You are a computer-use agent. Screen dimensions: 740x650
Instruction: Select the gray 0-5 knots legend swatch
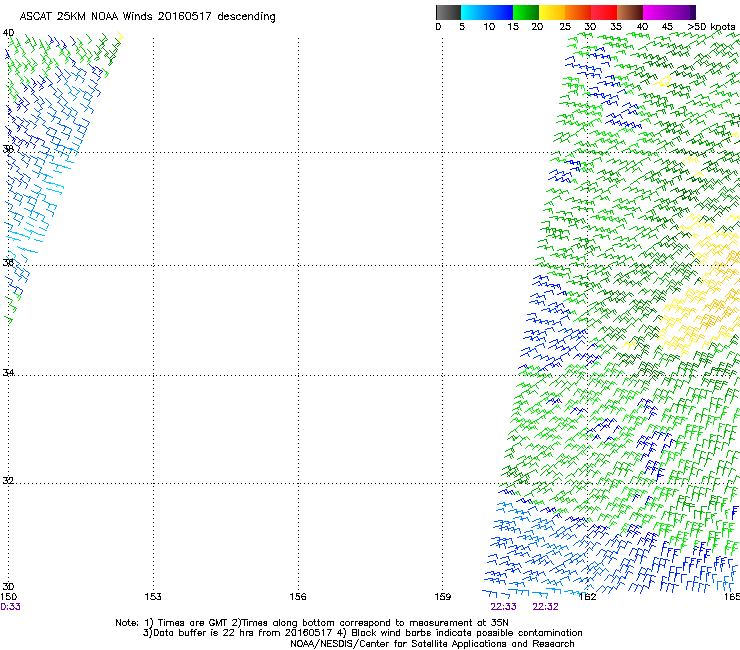pos(448,12)
